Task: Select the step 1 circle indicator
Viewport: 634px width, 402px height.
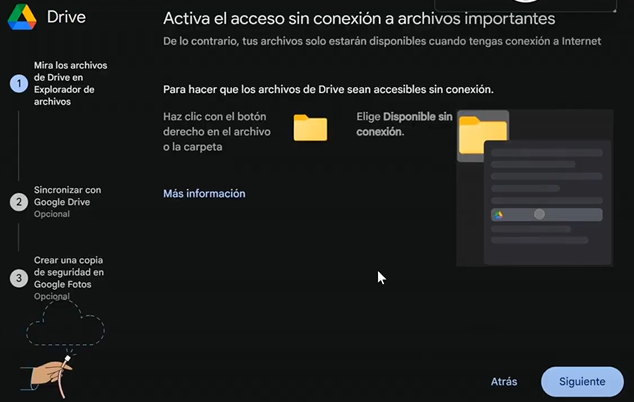Action: (18, 84)
